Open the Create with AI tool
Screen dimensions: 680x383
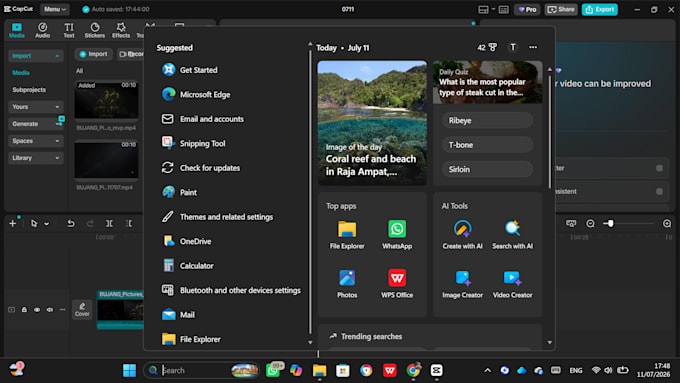click(x=462, y=235)
